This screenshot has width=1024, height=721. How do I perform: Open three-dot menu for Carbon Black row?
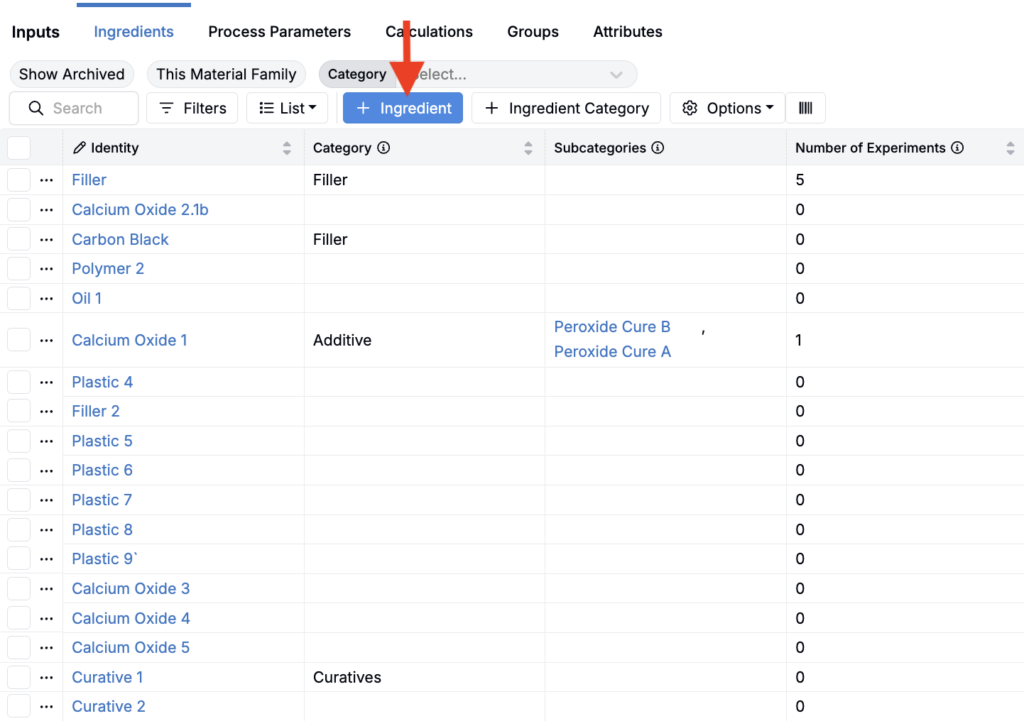point(46,240)
